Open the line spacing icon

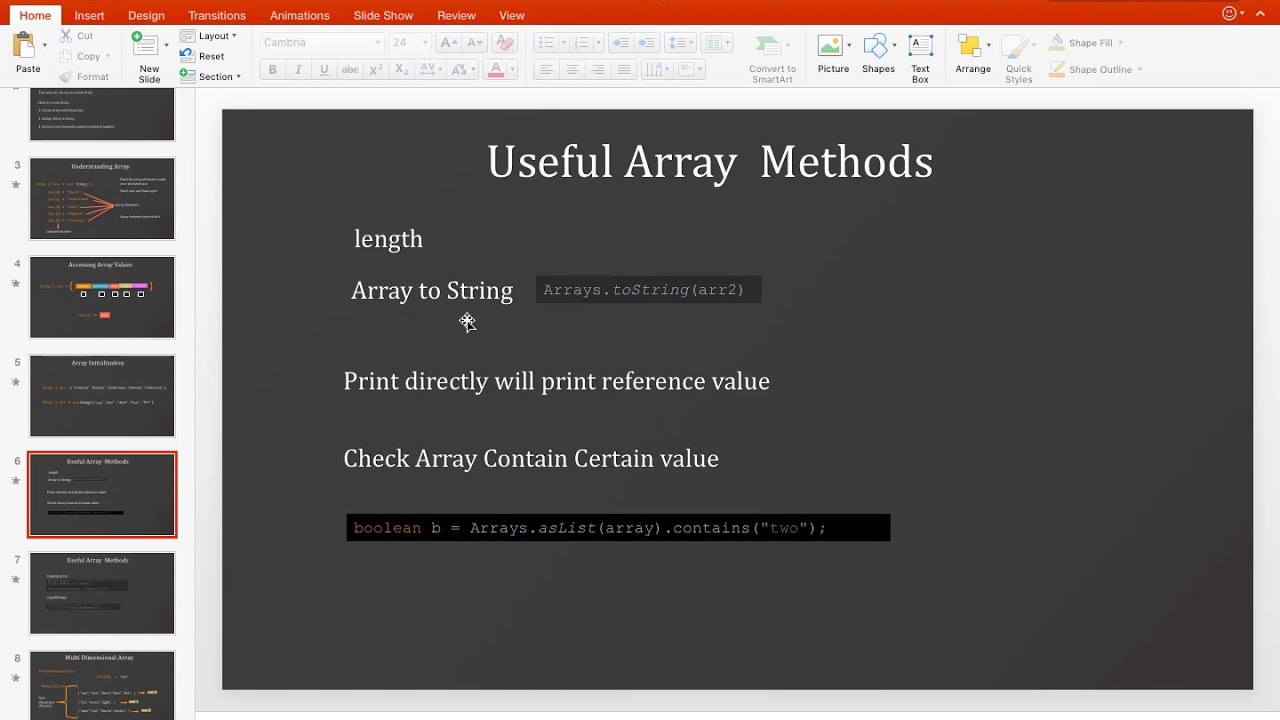[x=680, y=42]
